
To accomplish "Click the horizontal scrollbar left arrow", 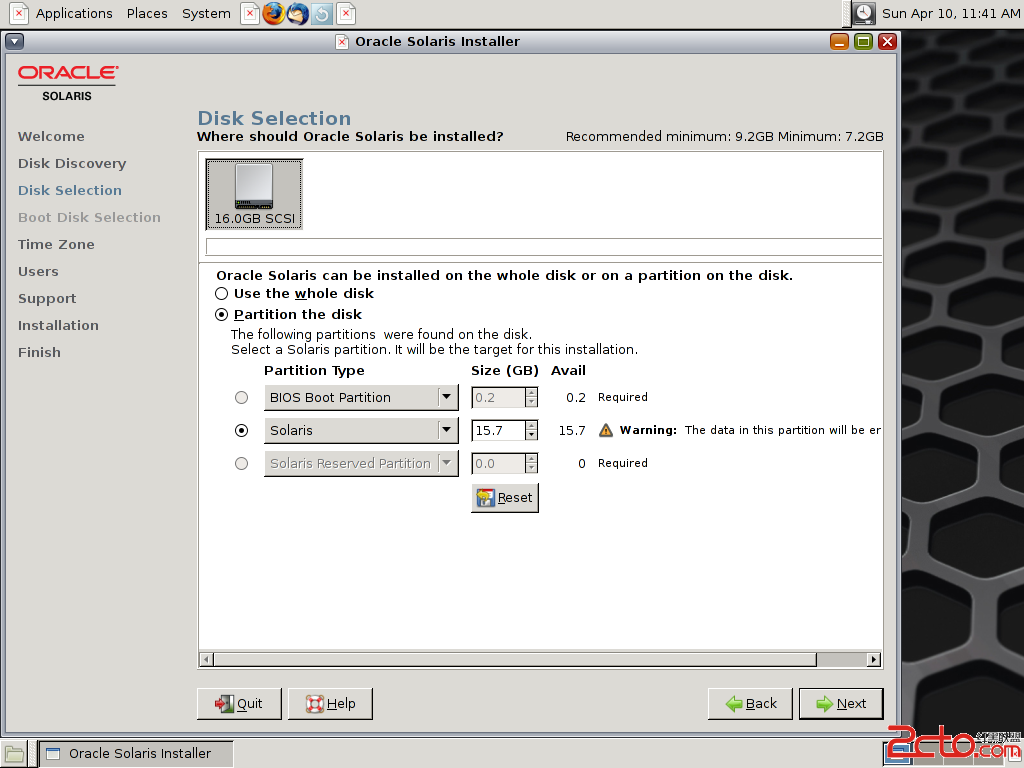I will click(206, 660).
